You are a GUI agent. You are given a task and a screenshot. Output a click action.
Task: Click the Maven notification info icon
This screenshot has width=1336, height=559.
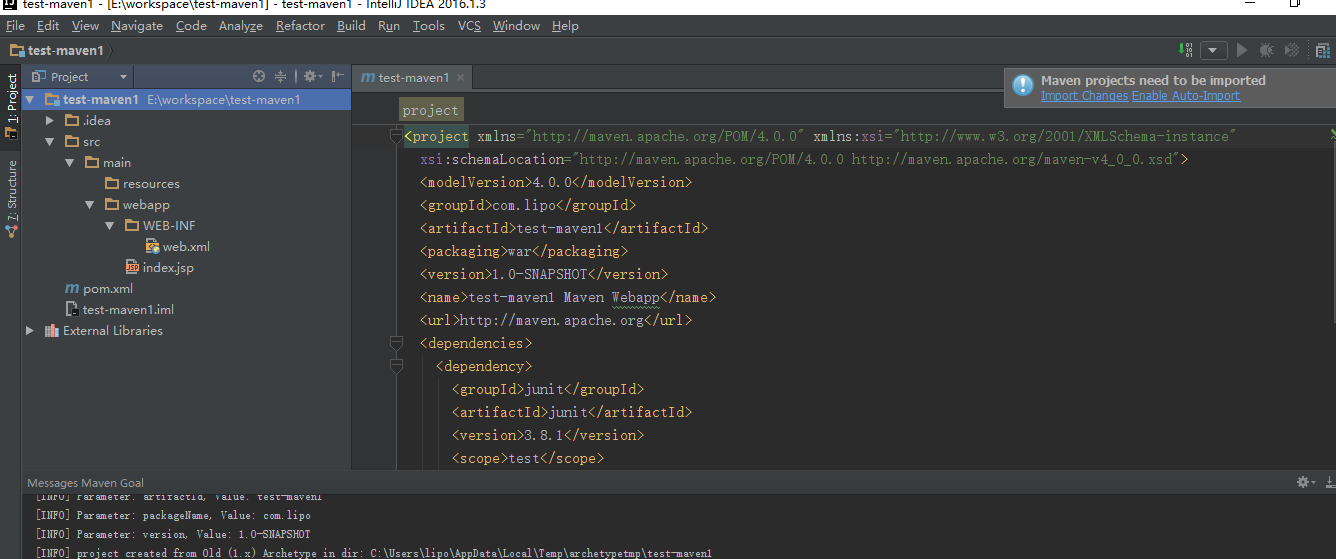pyautogui.click(x=1022, y=86)
